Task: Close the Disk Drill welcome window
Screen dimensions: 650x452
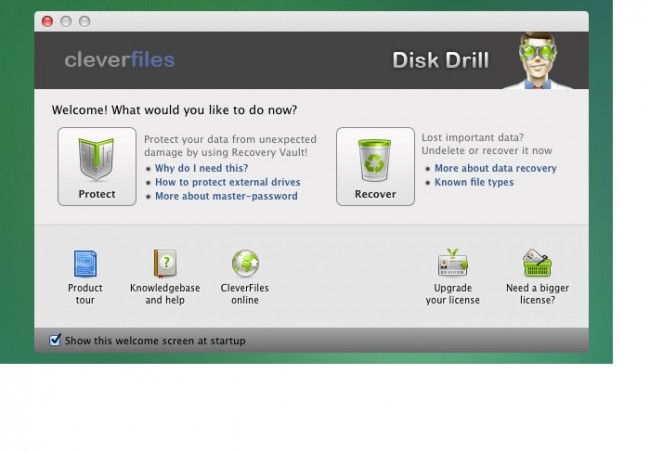Action: click(48, 21)
